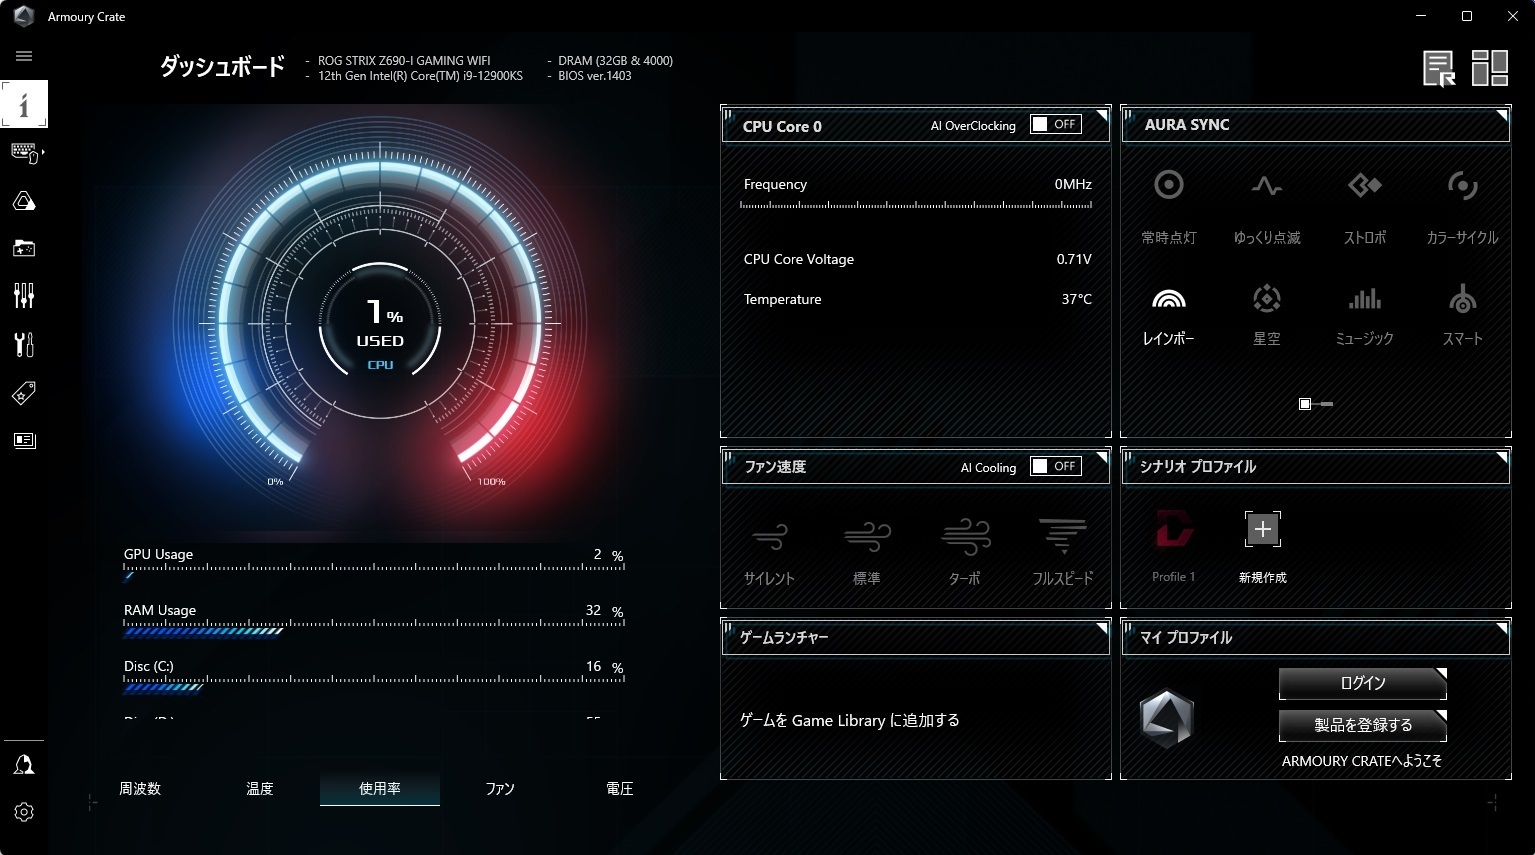The width and height of the screenshot is (1535, 855).
Task: Switch to the 温度 tab
Action: [x=260, y=789]
